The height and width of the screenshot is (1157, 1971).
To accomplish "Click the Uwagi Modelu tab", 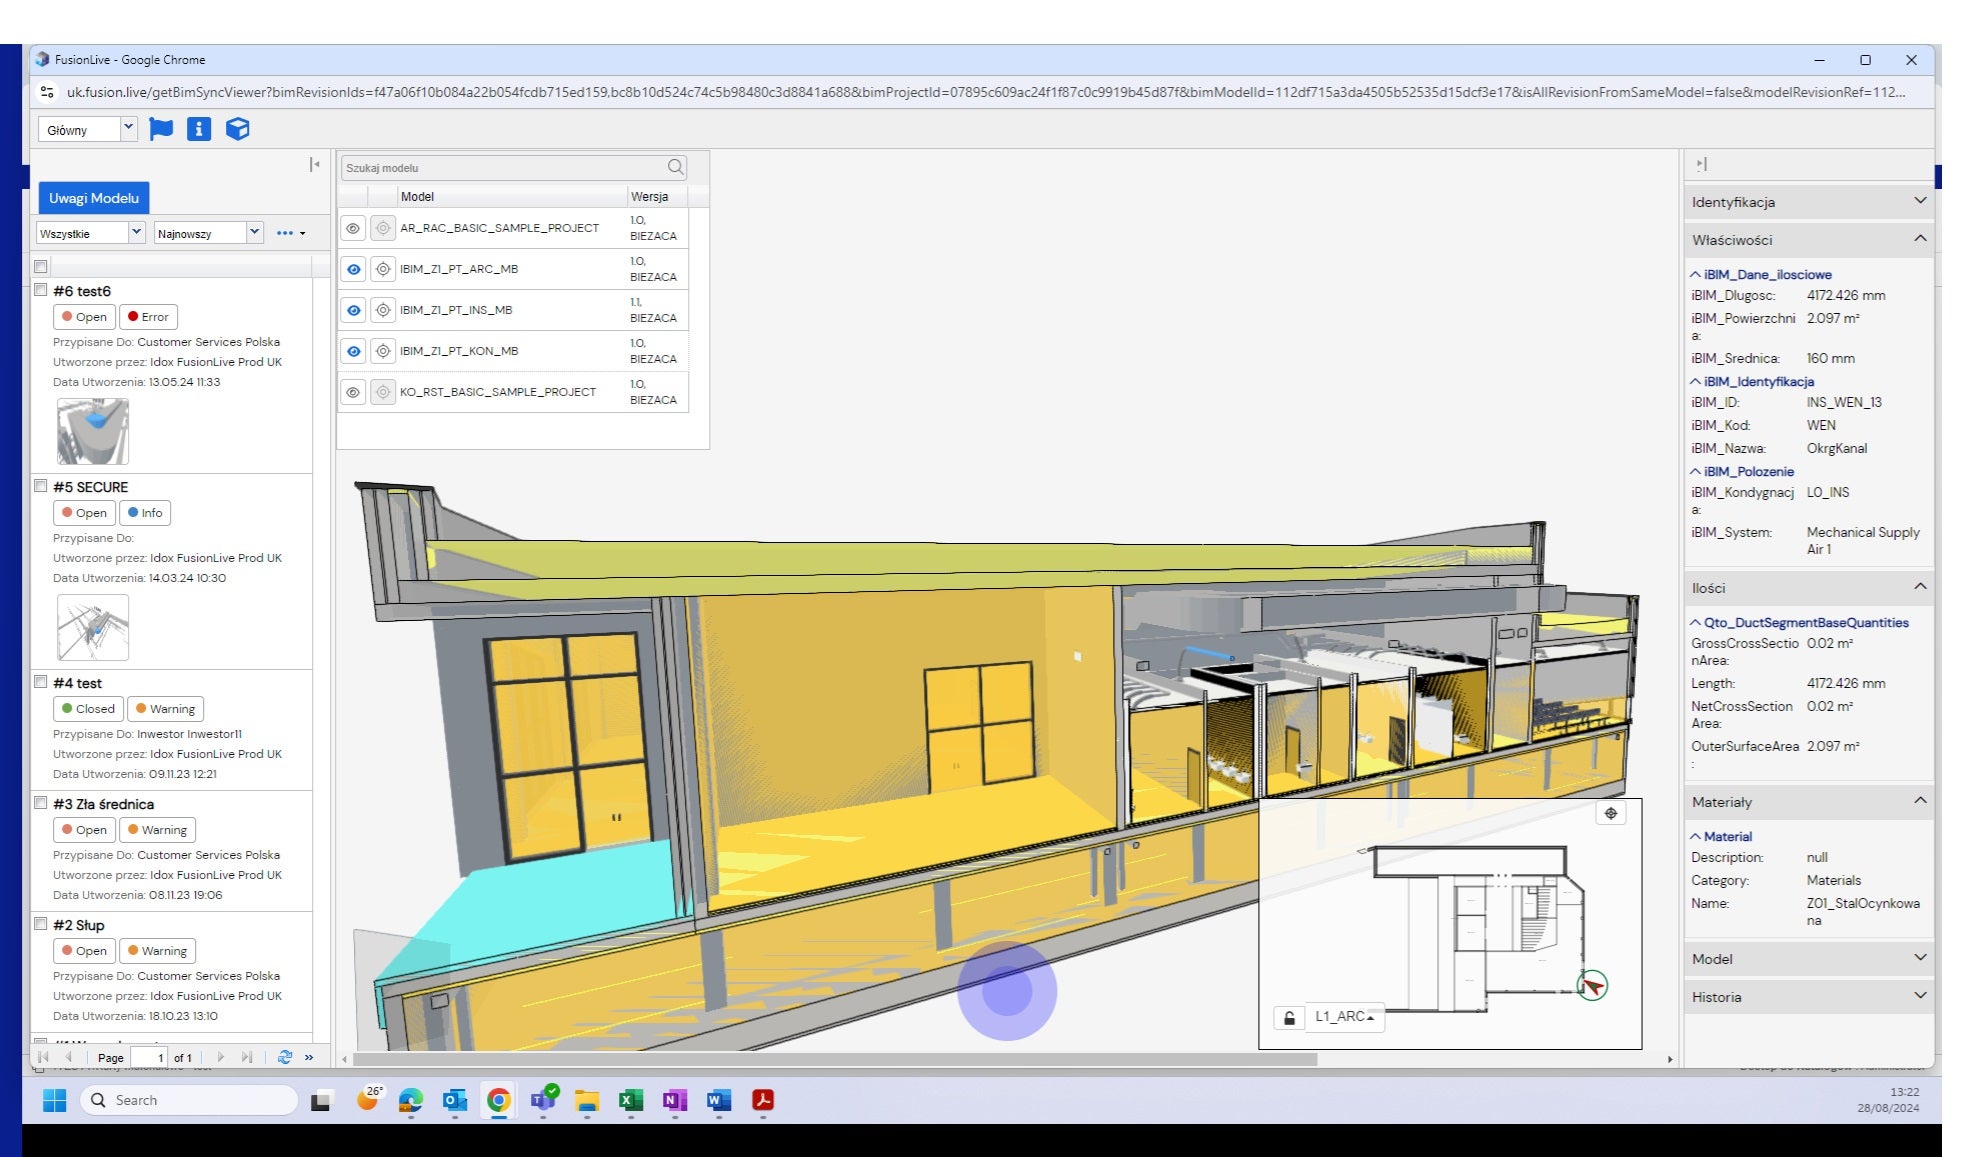I will 94,198.
